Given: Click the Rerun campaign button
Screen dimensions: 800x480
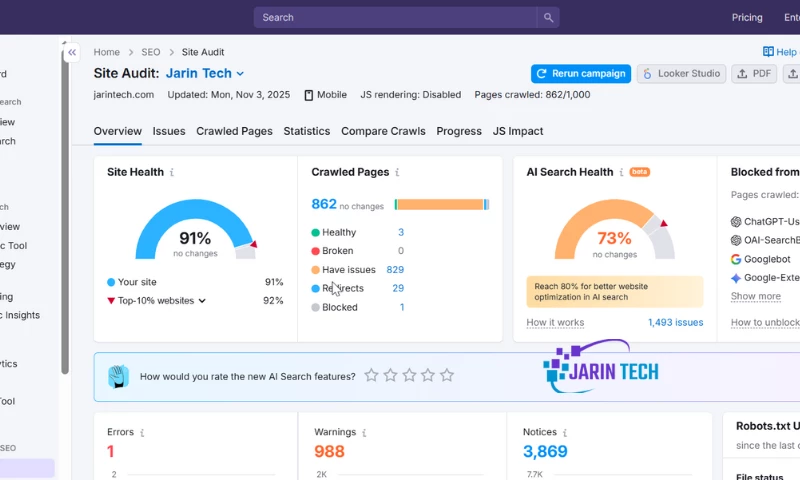Looking at the screenshot, I should coord(580,73).
